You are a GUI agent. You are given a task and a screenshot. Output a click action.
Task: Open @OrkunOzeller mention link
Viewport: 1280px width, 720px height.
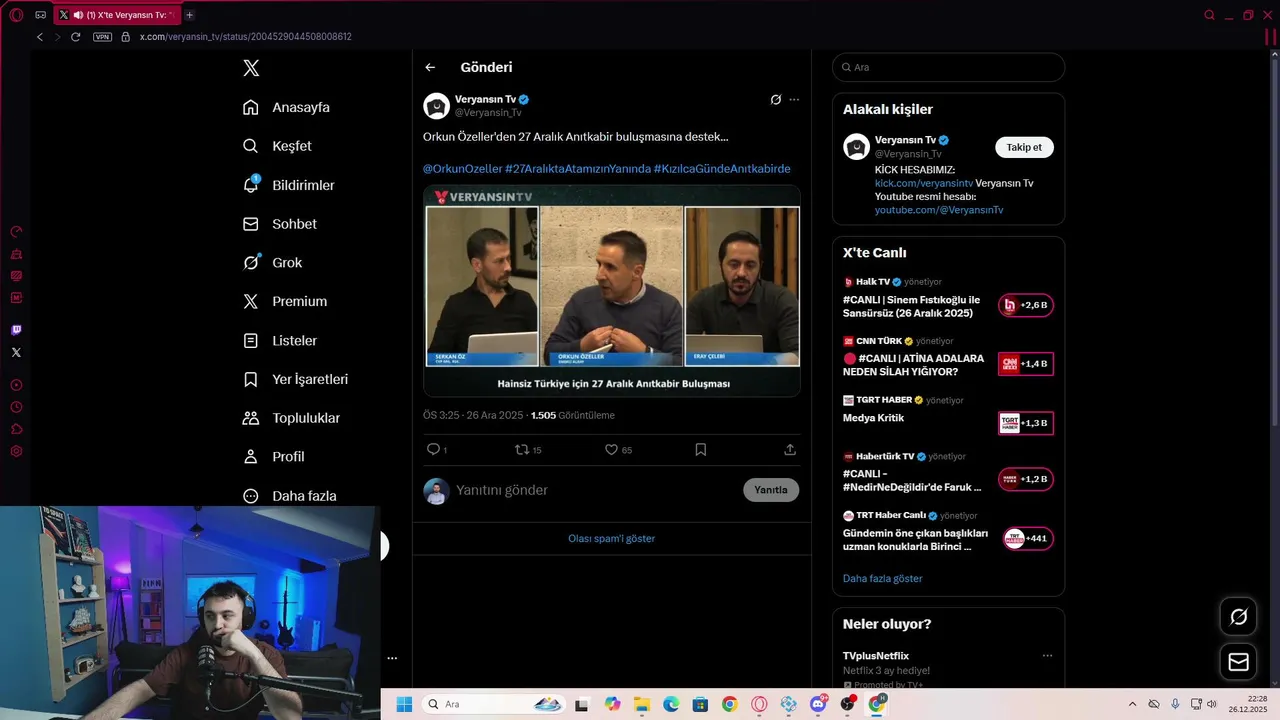462,169
